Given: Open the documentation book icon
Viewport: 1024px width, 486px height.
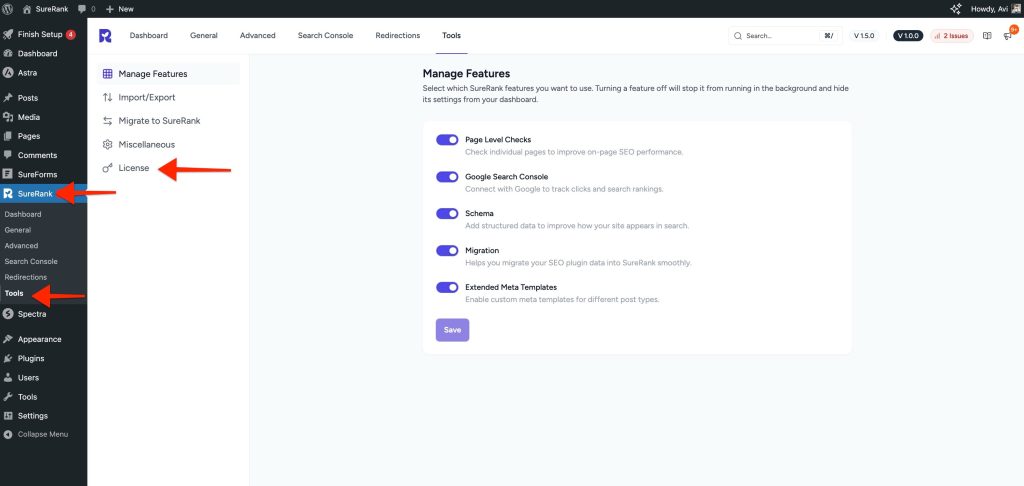Looking at the screenshot, I should coord(987,36).
